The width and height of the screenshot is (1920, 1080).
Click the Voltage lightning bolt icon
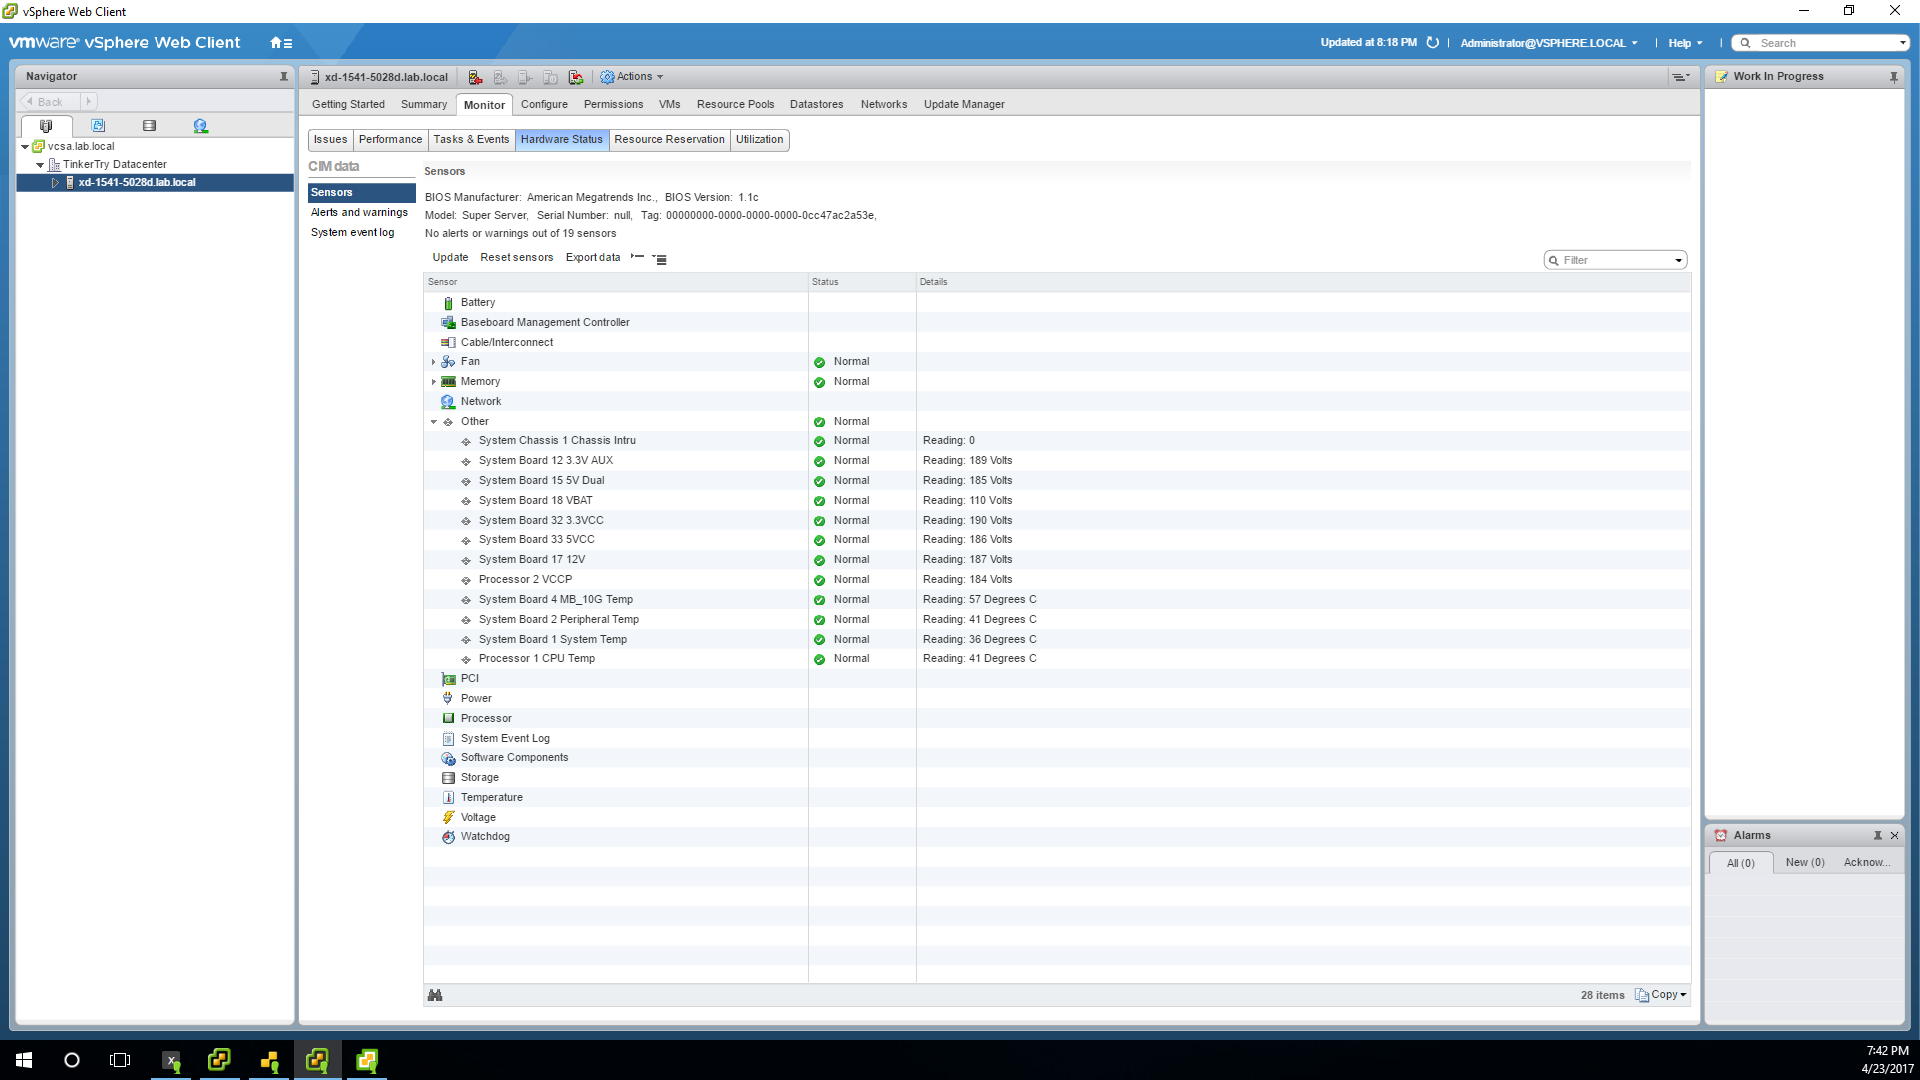coord(448,818)
